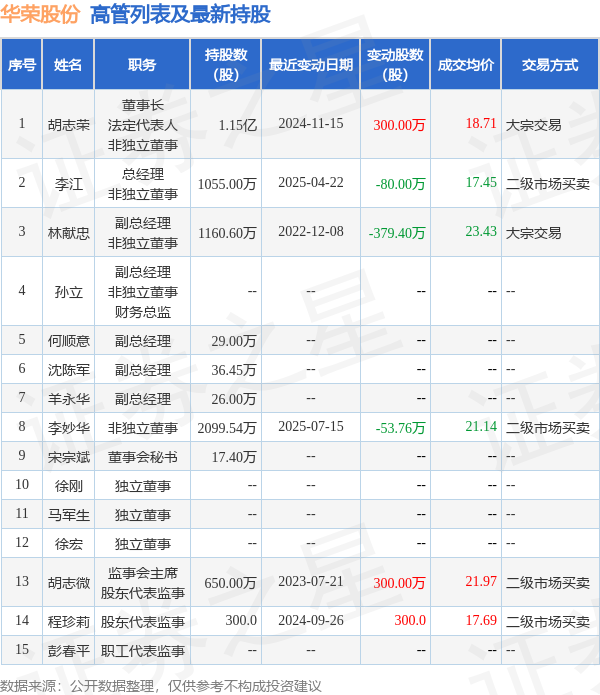Click the data source disclaimer footer

(x=161, y=686)
